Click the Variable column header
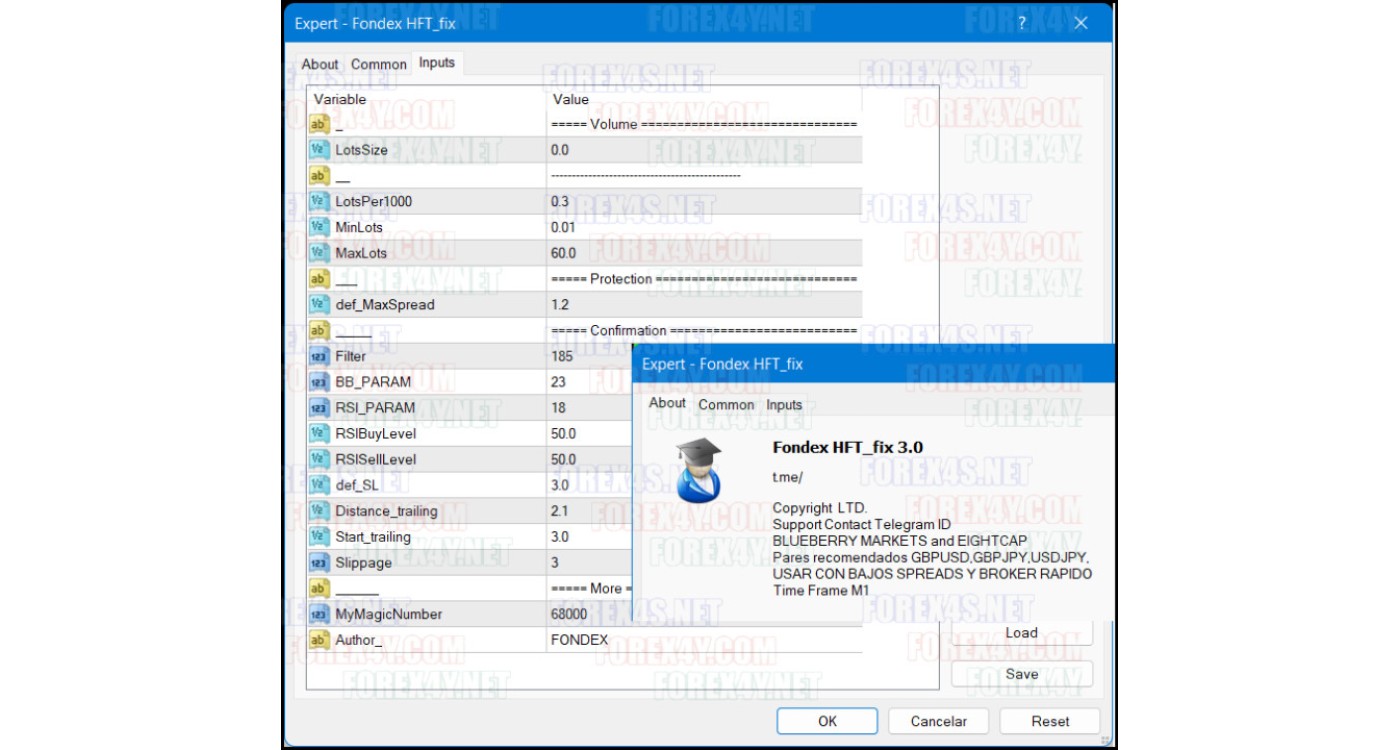 (x=340, y=99)
